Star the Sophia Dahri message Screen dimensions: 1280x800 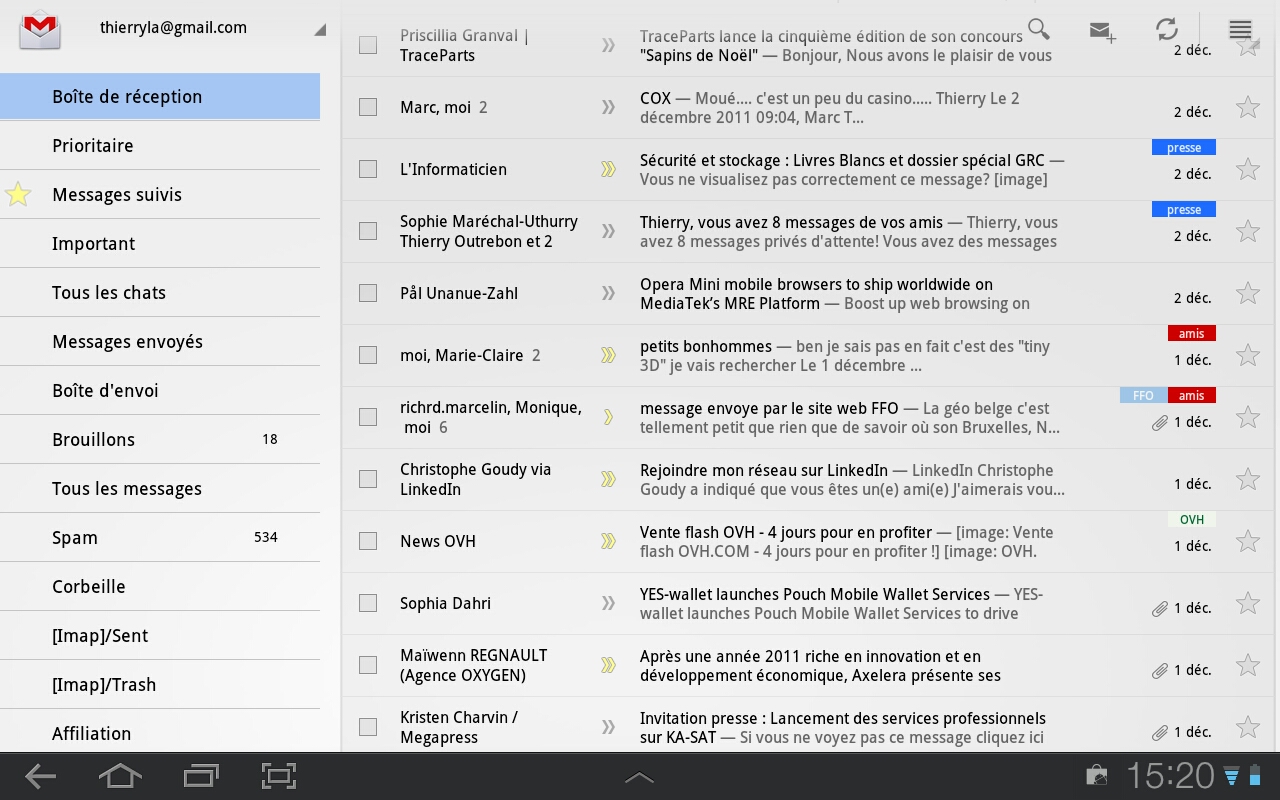click(1247, 603)
